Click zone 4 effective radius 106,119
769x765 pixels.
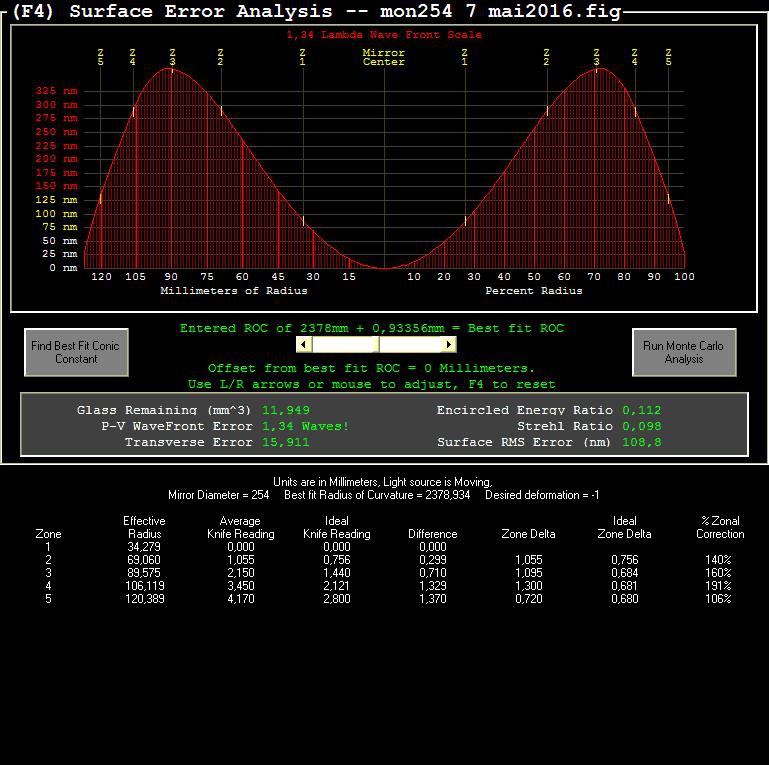point(145,586)
